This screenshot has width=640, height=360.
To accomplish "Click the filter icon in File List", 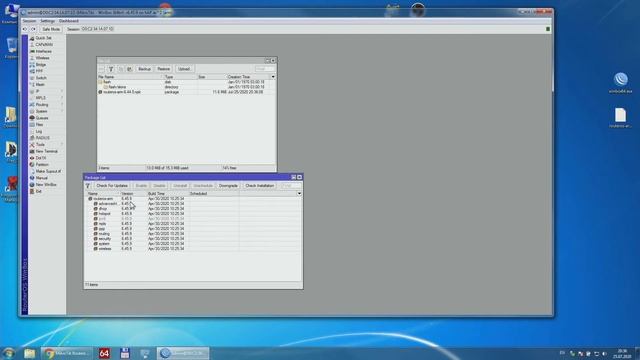I will pos(111,69).
